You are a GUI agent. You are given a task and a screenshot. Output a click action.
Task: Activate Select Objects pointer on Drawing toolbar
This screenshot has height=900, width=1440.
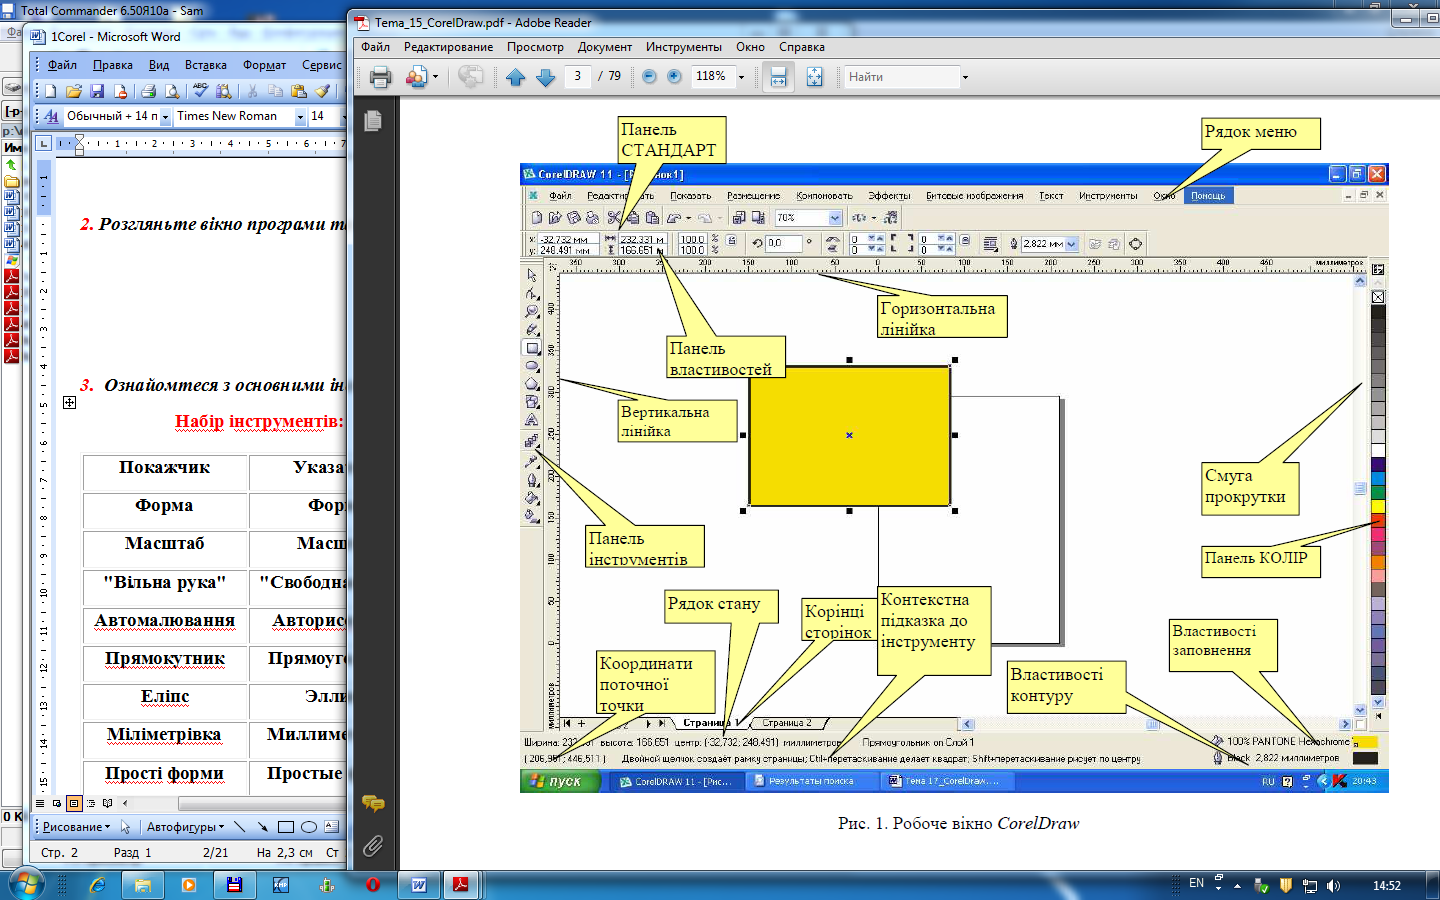[126, 827]
